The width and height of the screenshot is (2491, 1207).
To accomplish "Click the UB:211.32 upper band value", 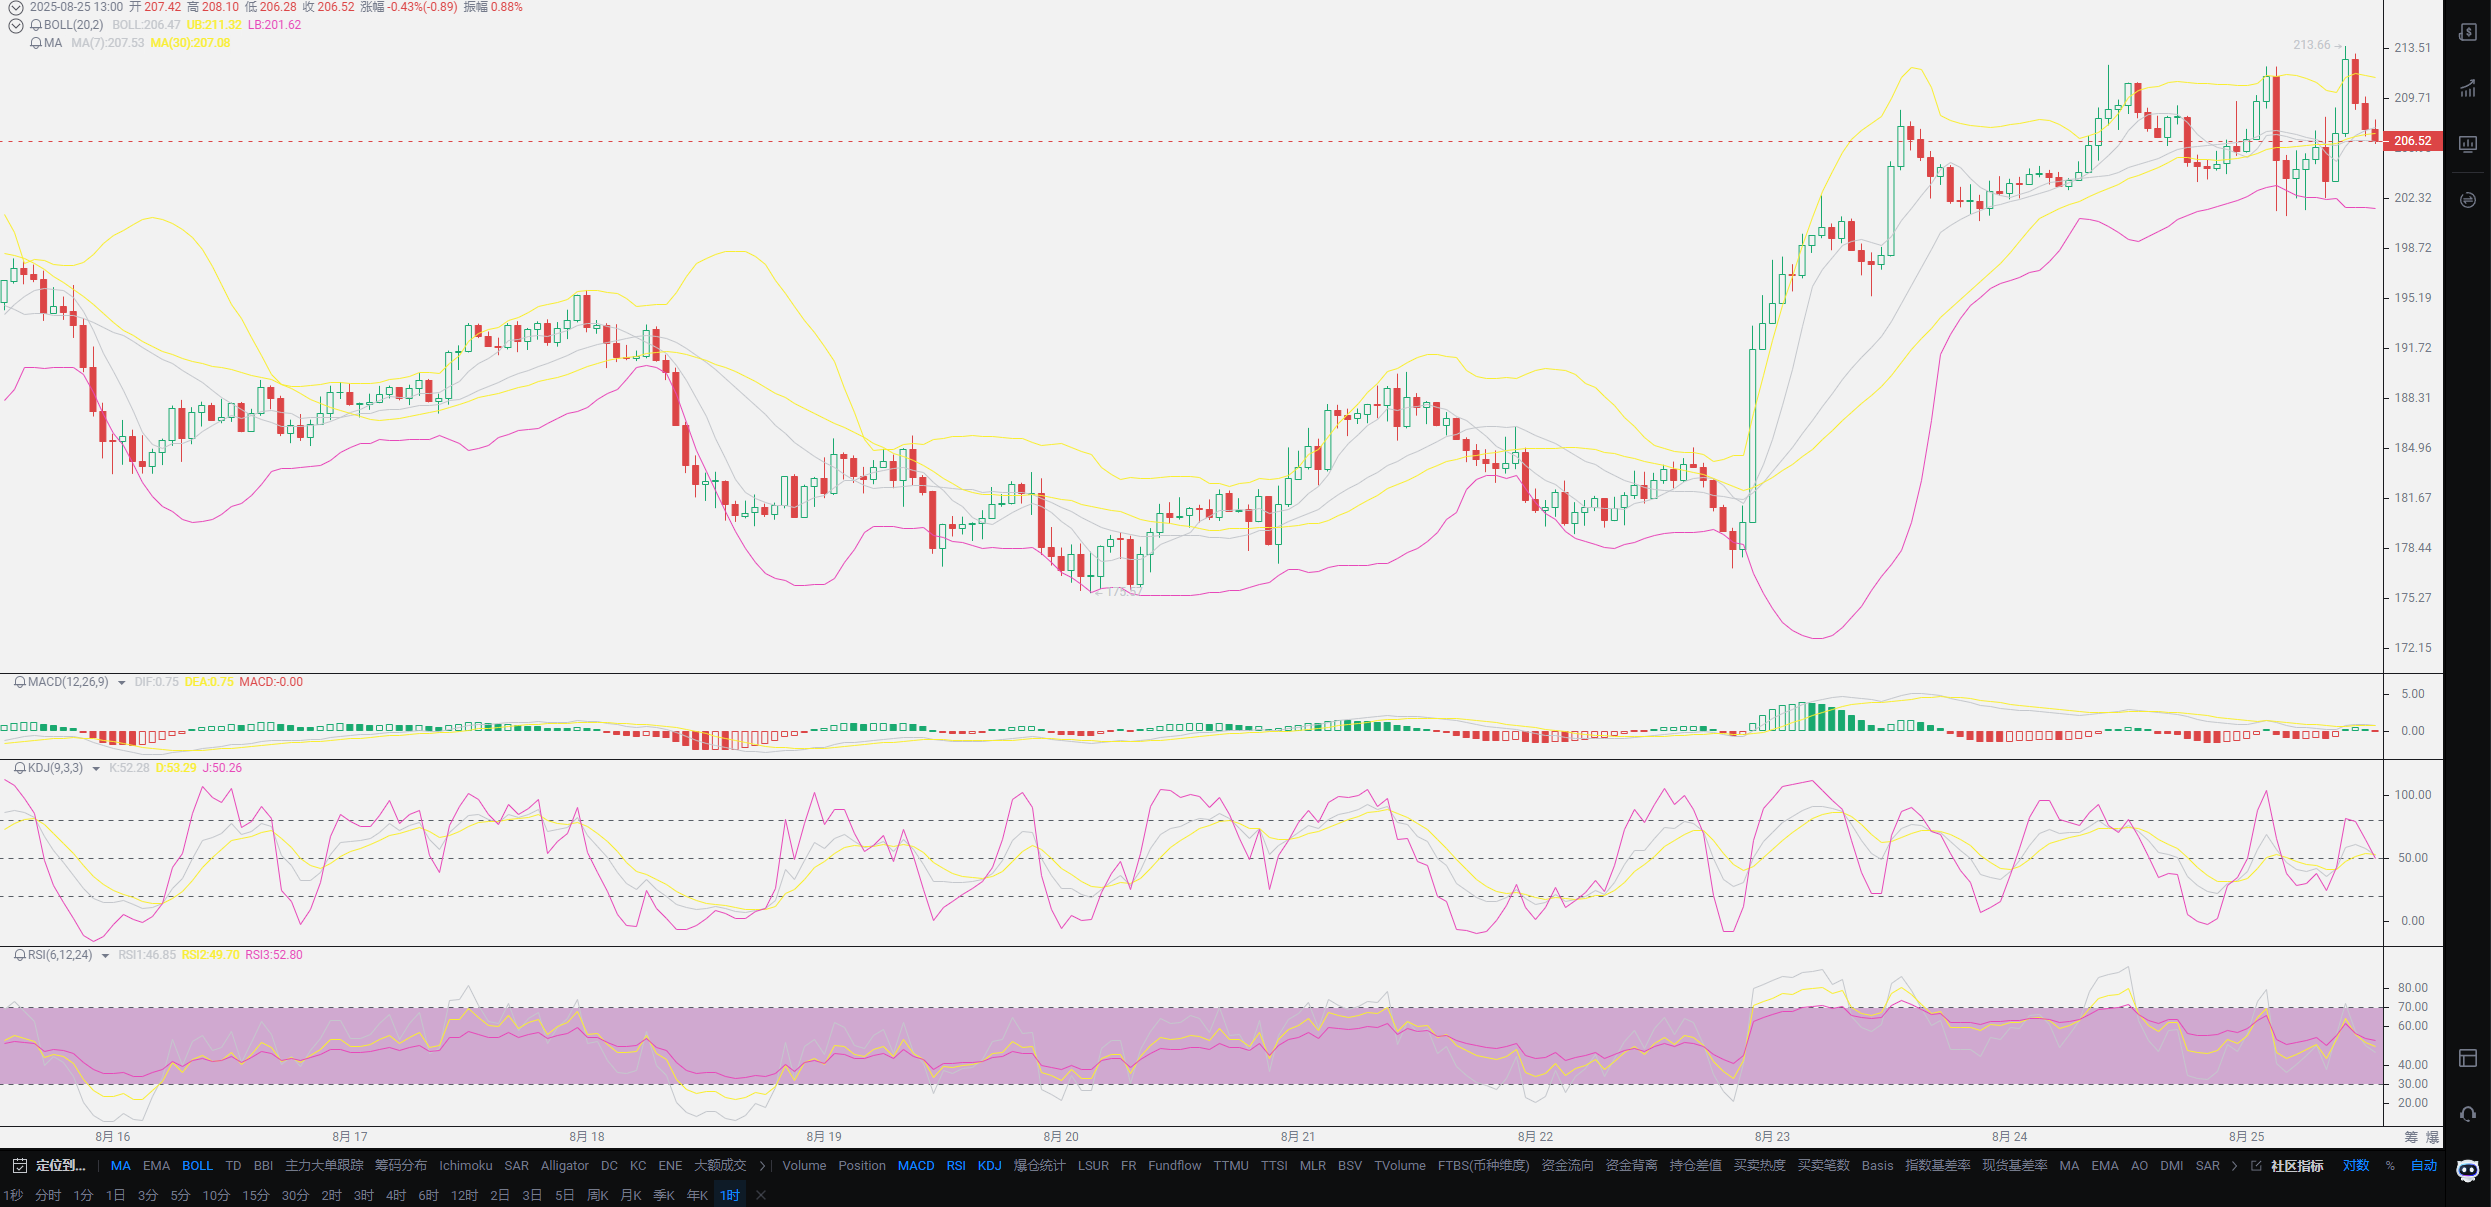I will pyautogui.click(x=214, y=25).
